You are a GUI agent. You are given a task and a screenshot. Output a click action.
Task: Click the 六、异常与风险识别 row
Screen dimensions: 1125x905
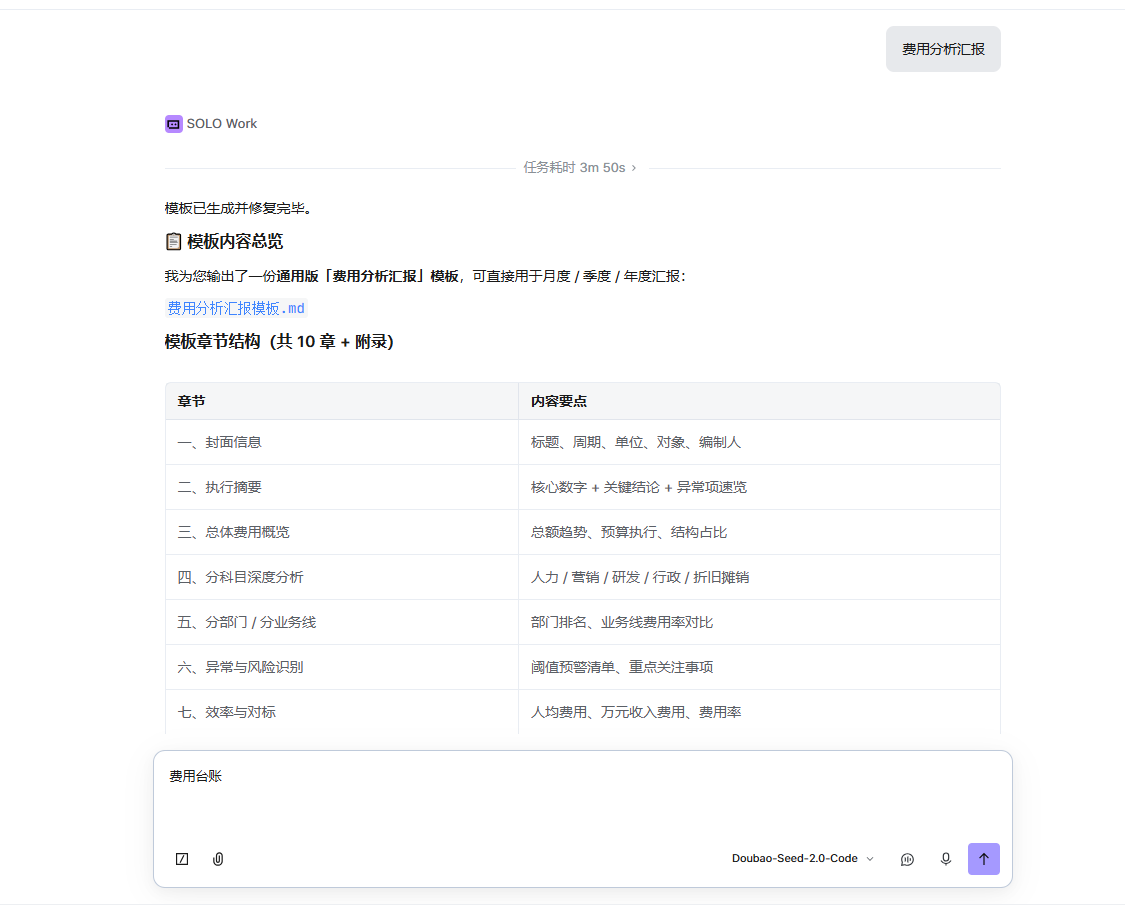coord(583,667)
